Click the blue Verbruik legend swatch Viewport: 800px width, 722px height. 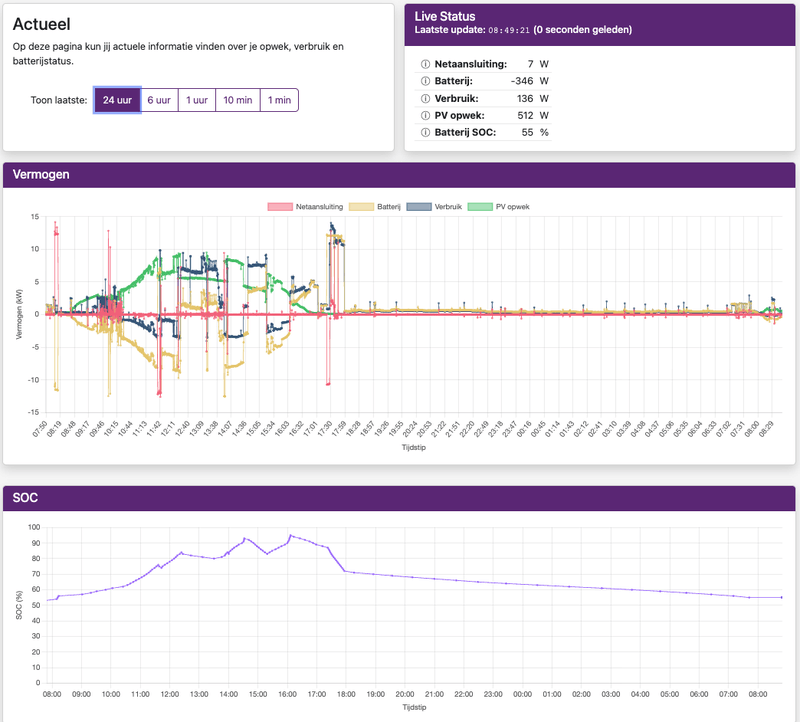tap(419, 207)
